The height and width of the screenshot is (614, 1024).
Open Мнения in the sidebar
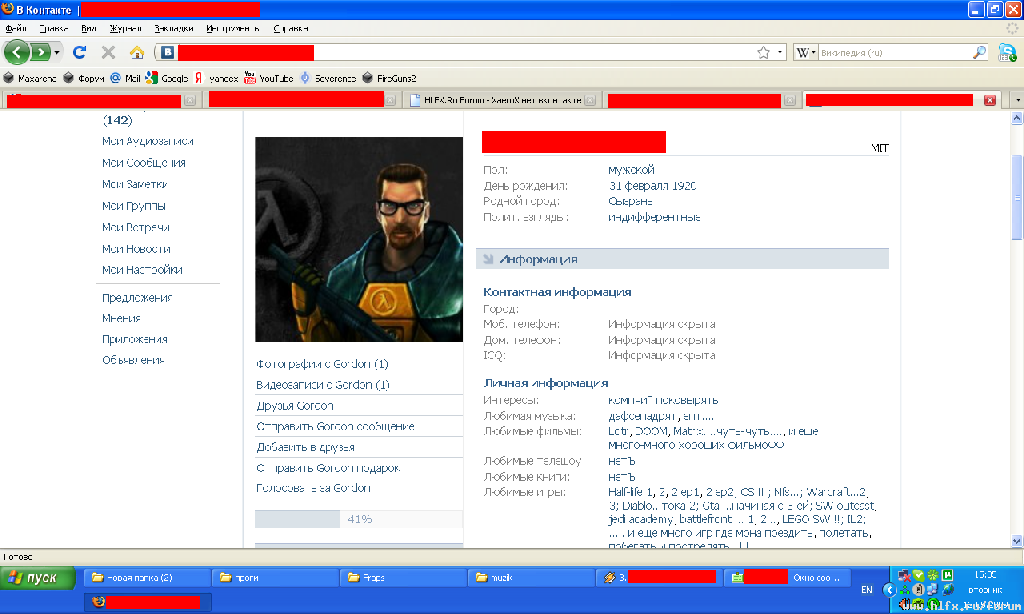[121, 318]
